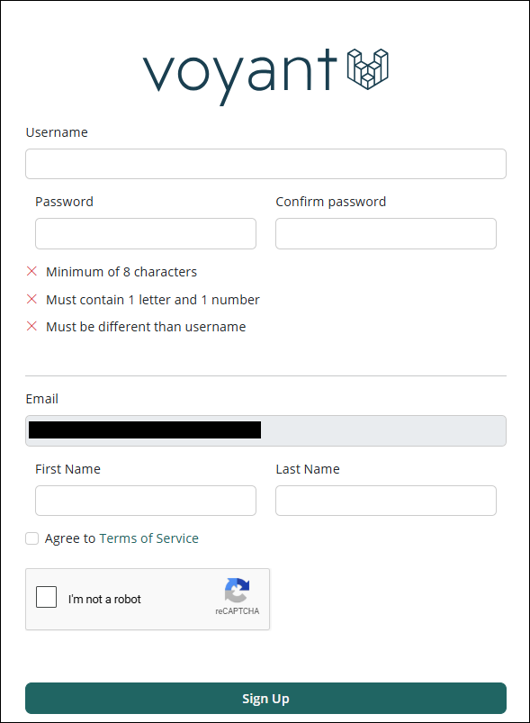Activate the Confirm password field
This screenshot has width=530, height=723.
click(x=386, y=234)
